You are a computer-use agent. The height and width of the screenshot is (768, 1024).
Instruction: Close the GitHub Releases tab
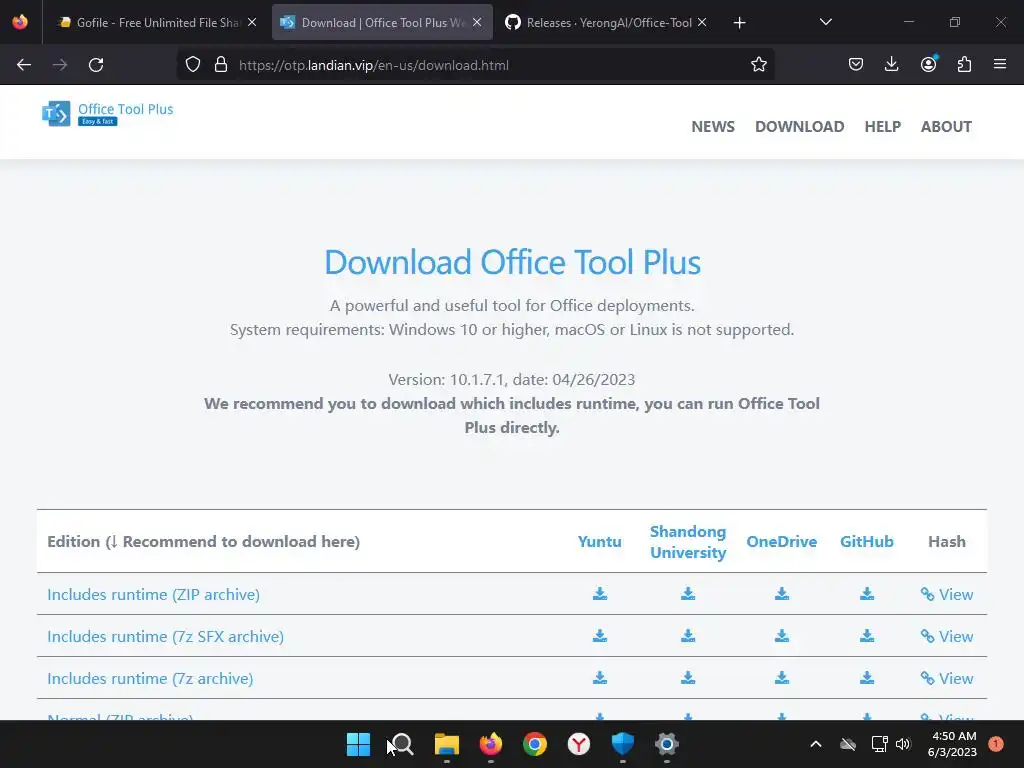point(702,22)
